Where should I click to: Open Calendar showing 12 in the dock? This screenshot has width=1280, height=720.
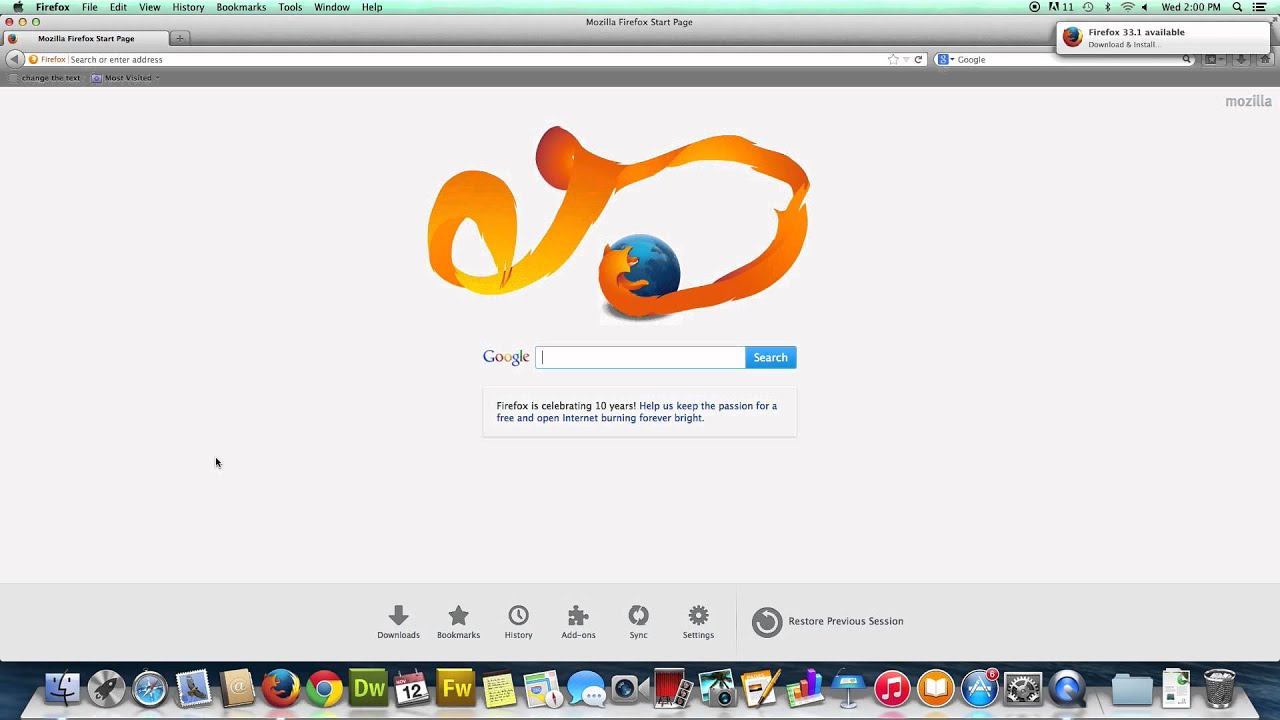coord(412,688)
